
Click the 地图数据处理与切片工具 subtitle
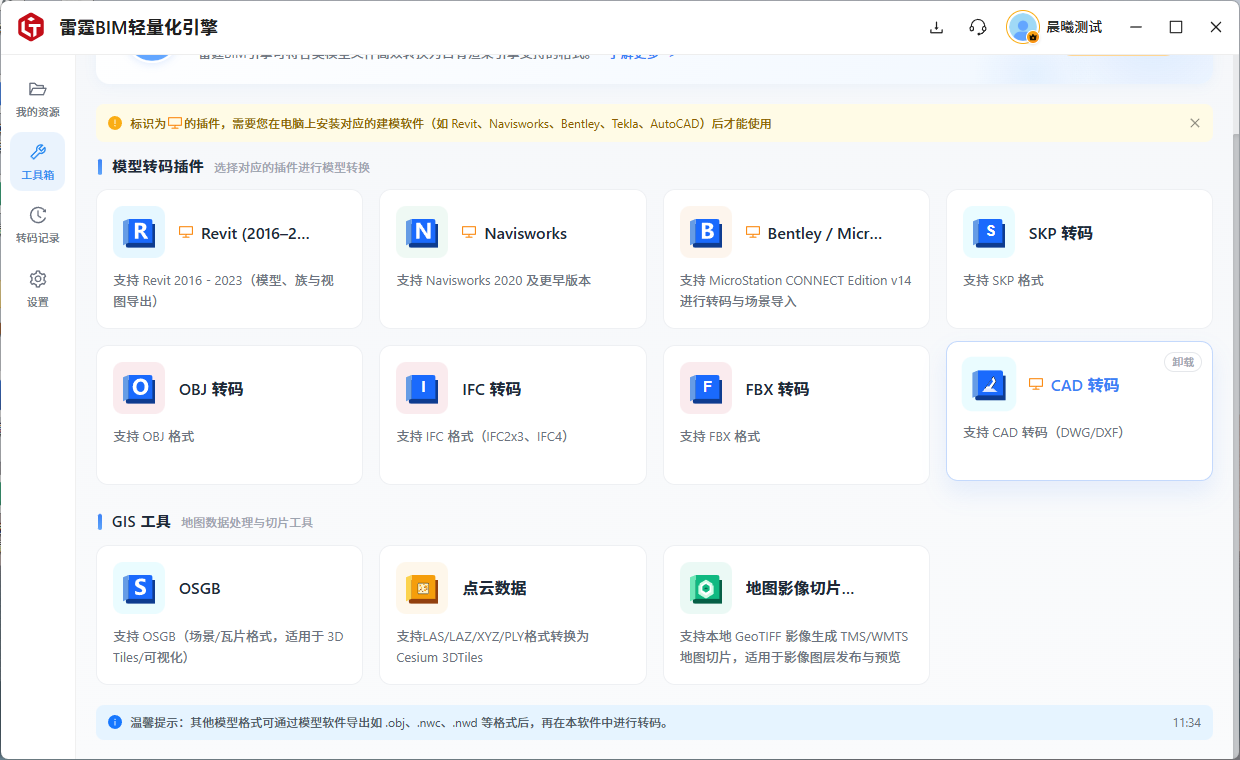coord(247,523)
